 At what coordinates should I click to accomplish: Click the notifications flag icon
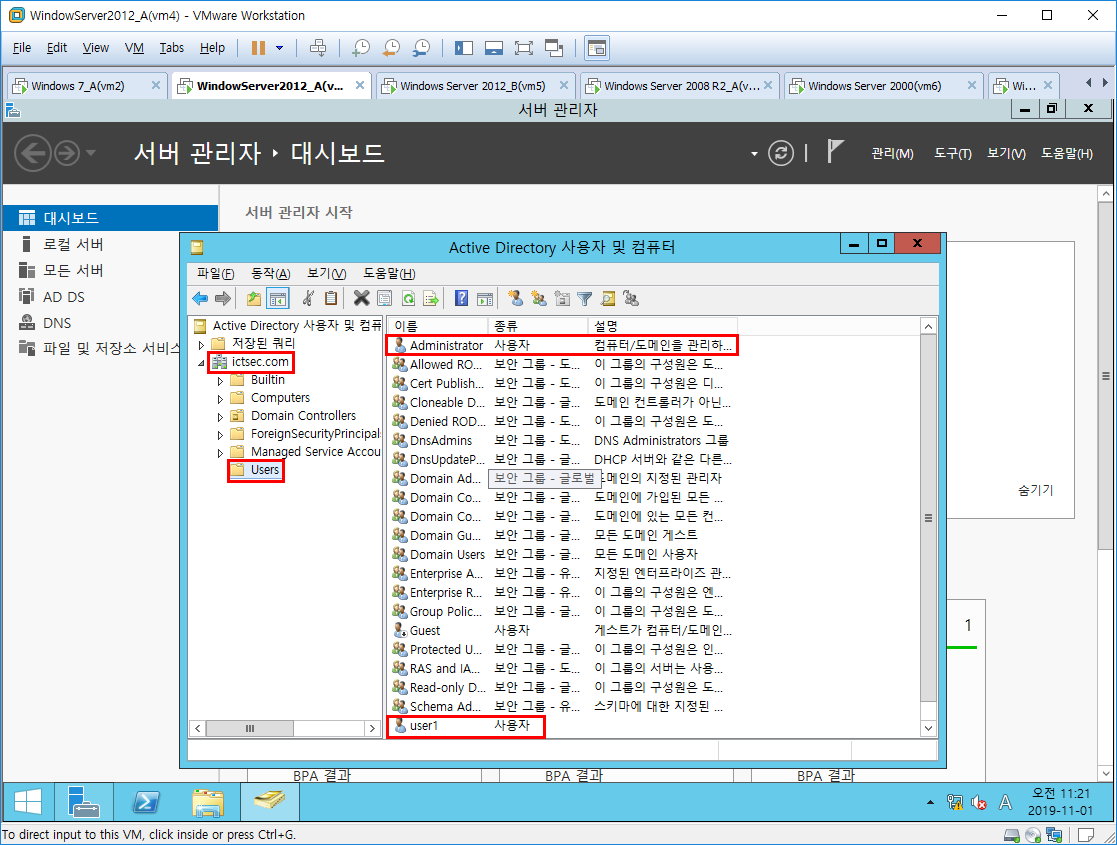click(x=835, y=152)
